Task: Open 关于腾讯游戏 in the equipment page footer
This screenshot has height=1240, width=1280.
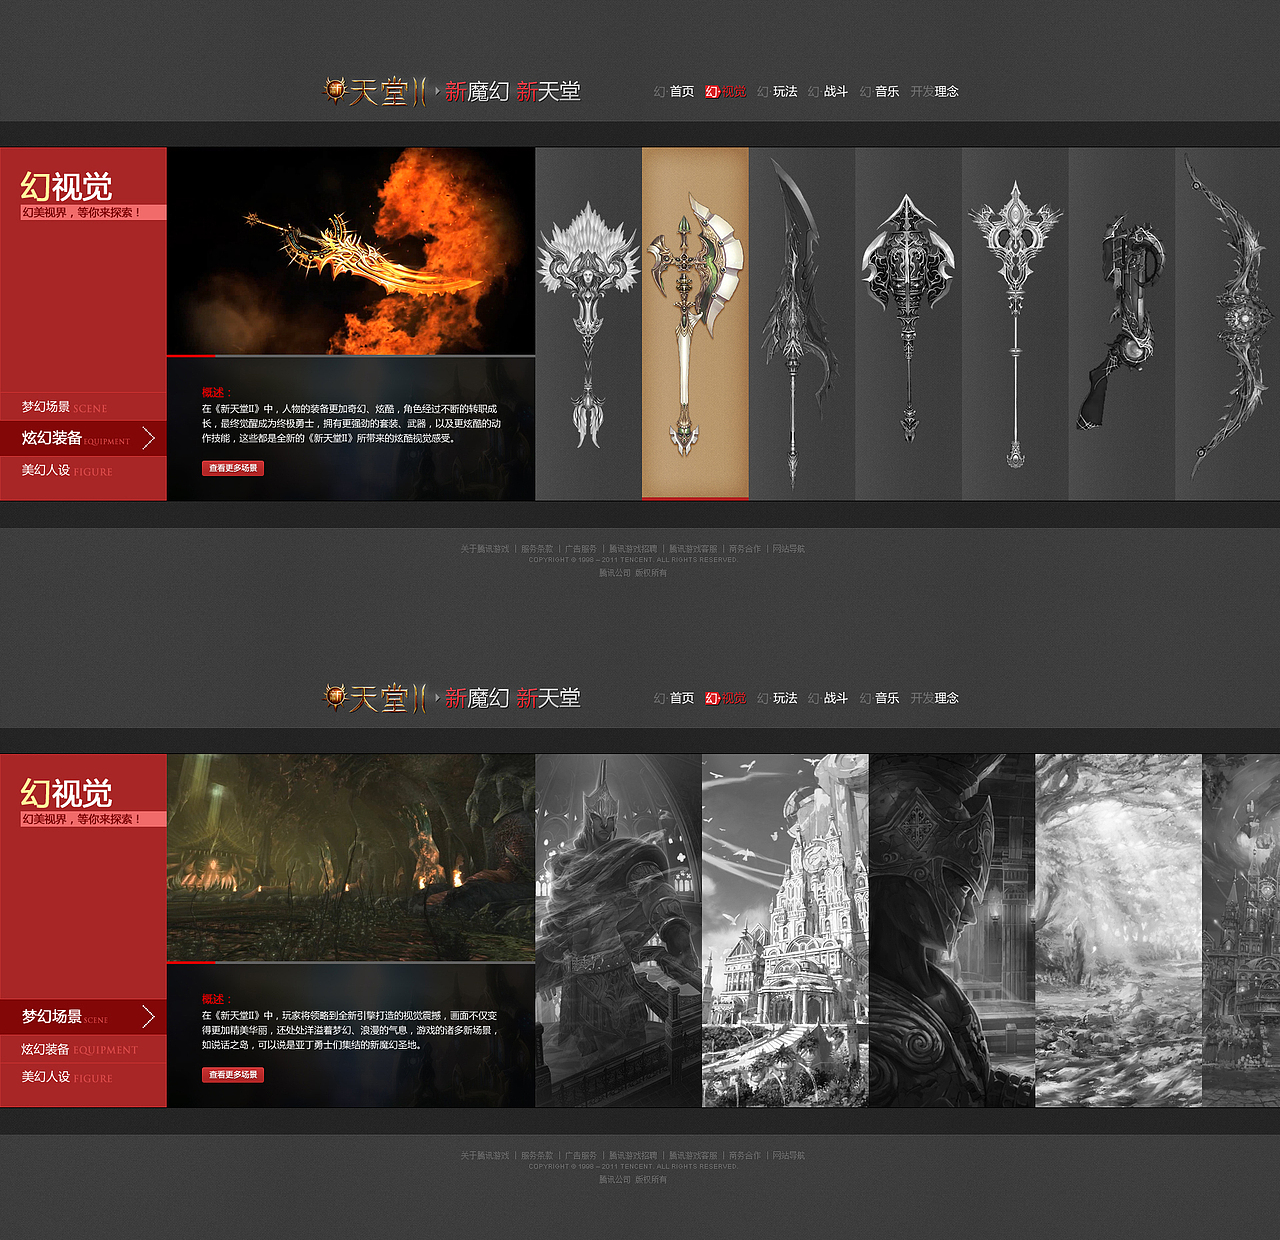Action: pos(485,549)
